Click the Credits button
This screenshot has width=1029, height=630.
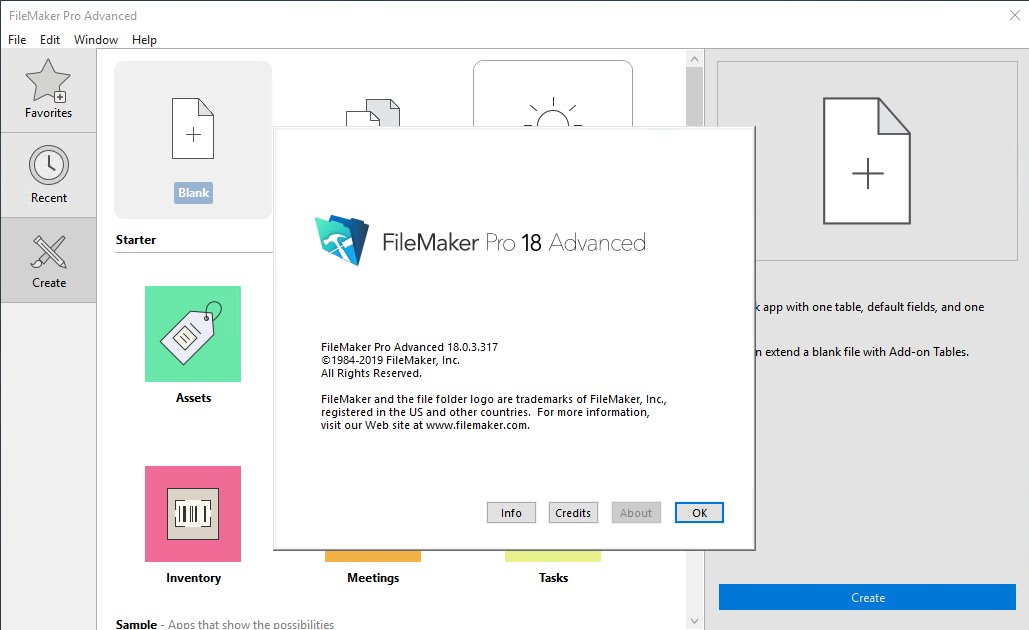(573, 513)
